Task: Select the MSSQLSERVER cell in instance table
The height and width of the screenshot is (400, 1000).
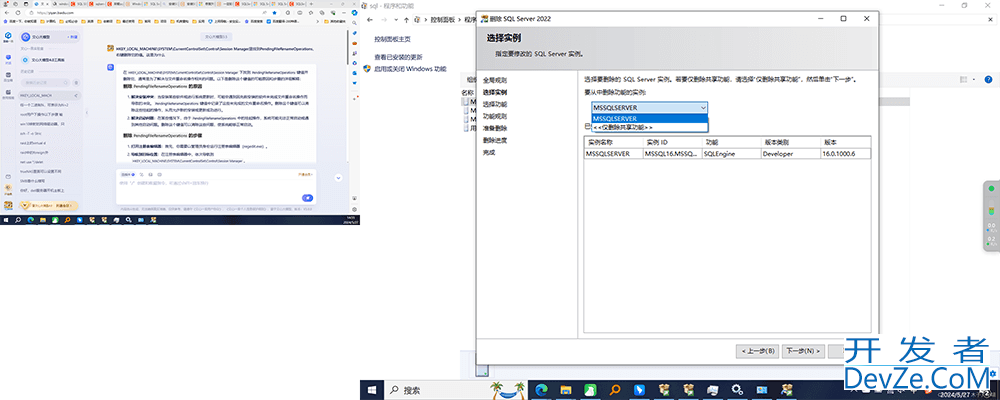Action: pos(614,154)
